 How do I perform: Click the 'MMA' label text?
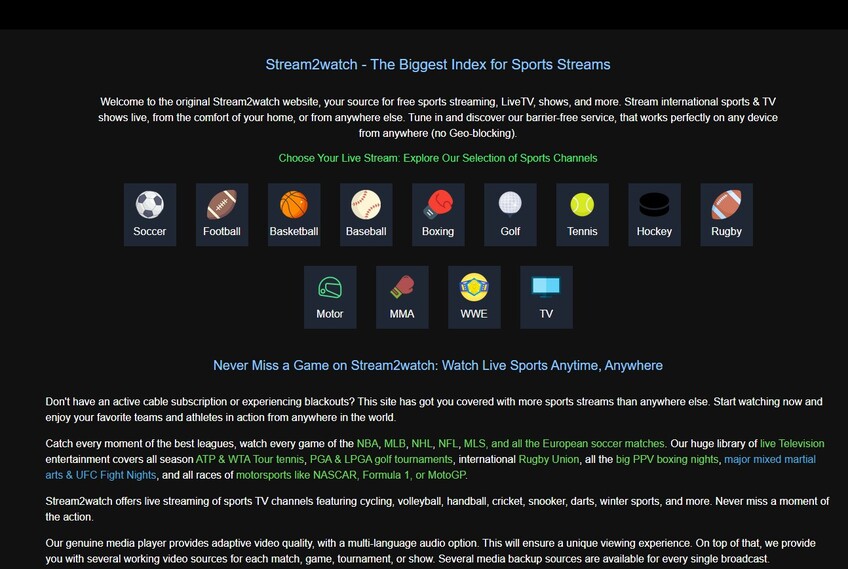[x=402, y=314]
